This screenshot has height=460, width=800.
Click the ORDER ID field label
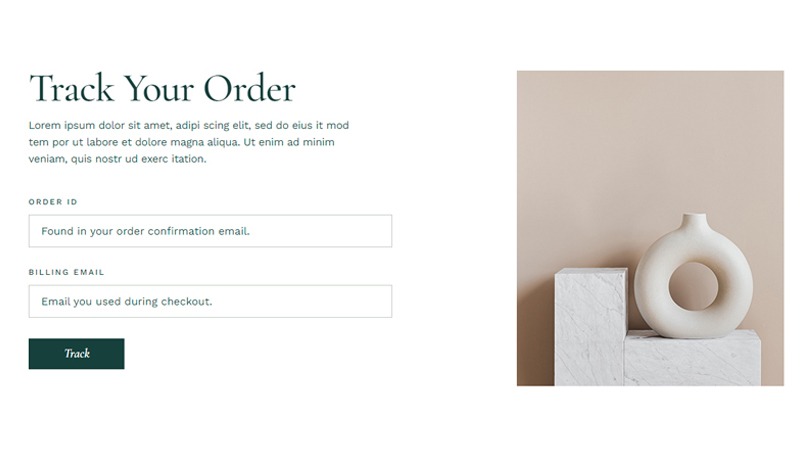[x=53, y=202]
